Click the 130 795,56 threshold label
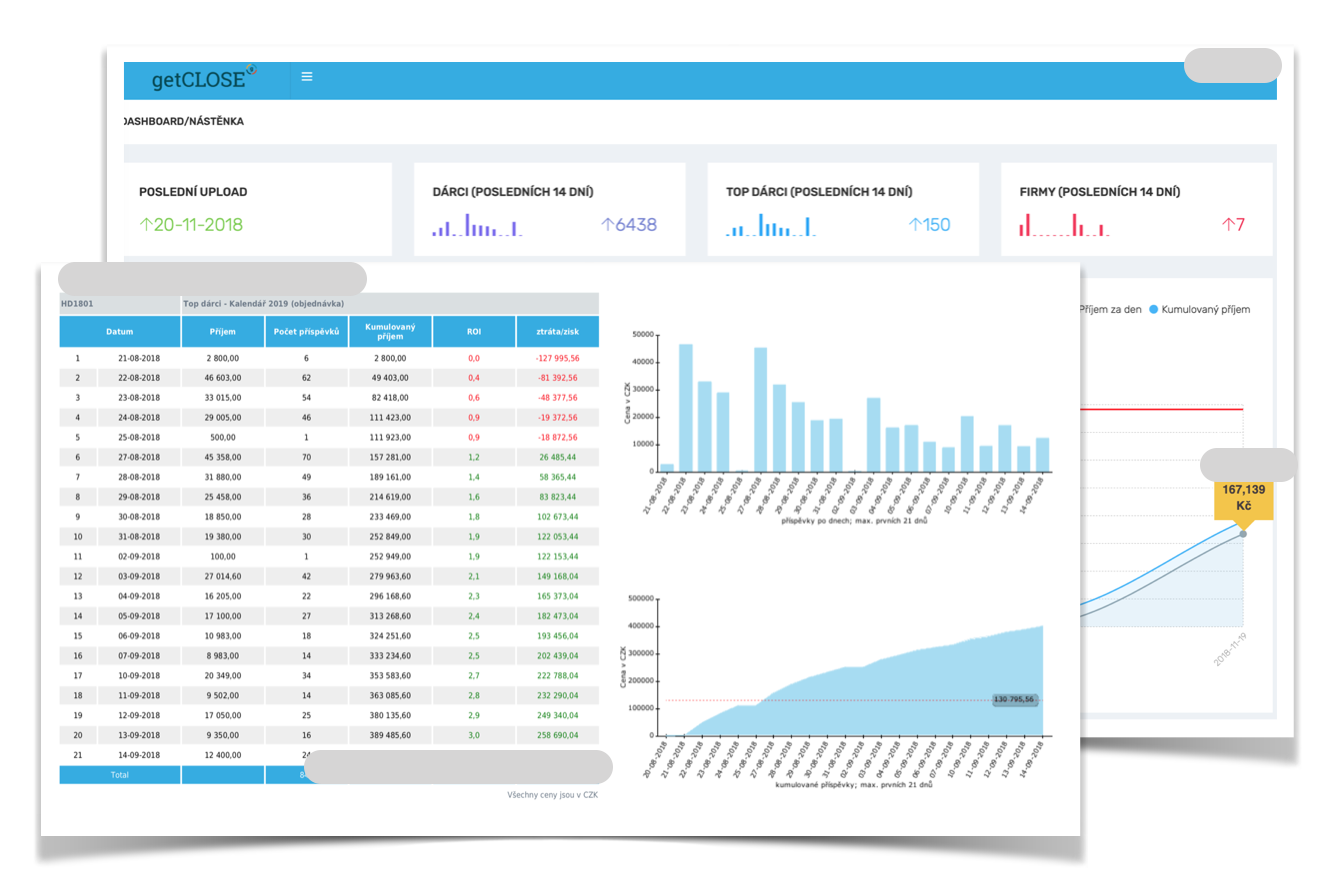 point(1015,700)
